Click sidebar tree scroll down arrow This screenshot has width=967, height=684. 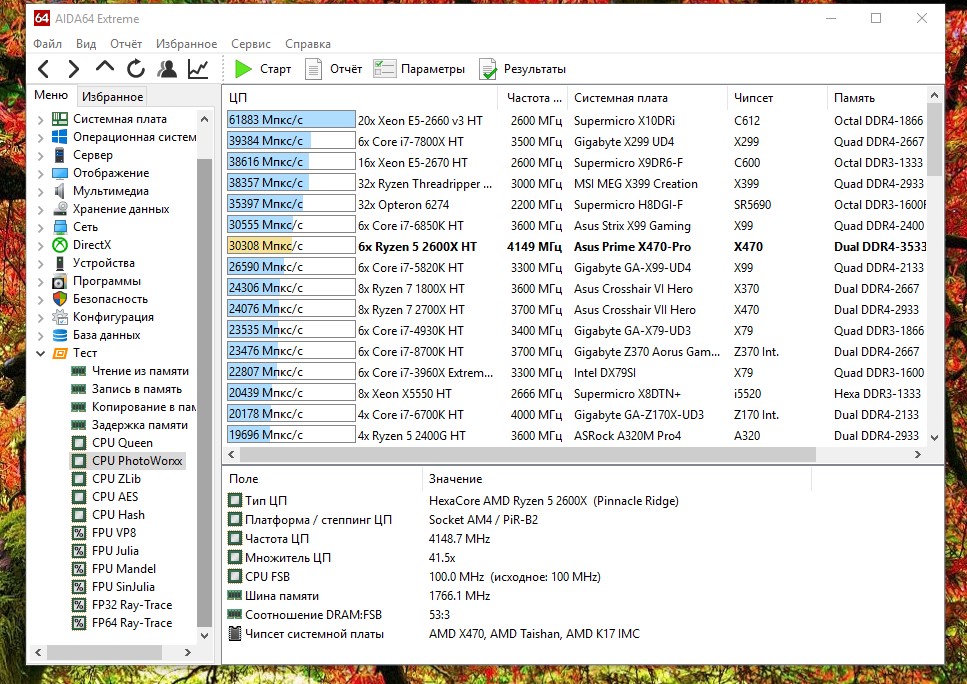(205, 635)
